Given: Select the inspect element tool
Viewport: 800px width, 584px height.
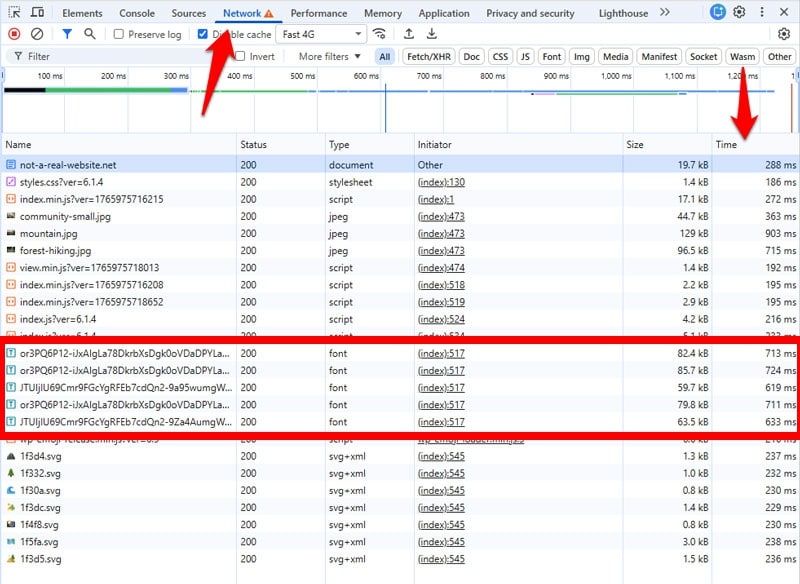Looking at the screenshot, I should pyautogui.click(x=16, y=13).
